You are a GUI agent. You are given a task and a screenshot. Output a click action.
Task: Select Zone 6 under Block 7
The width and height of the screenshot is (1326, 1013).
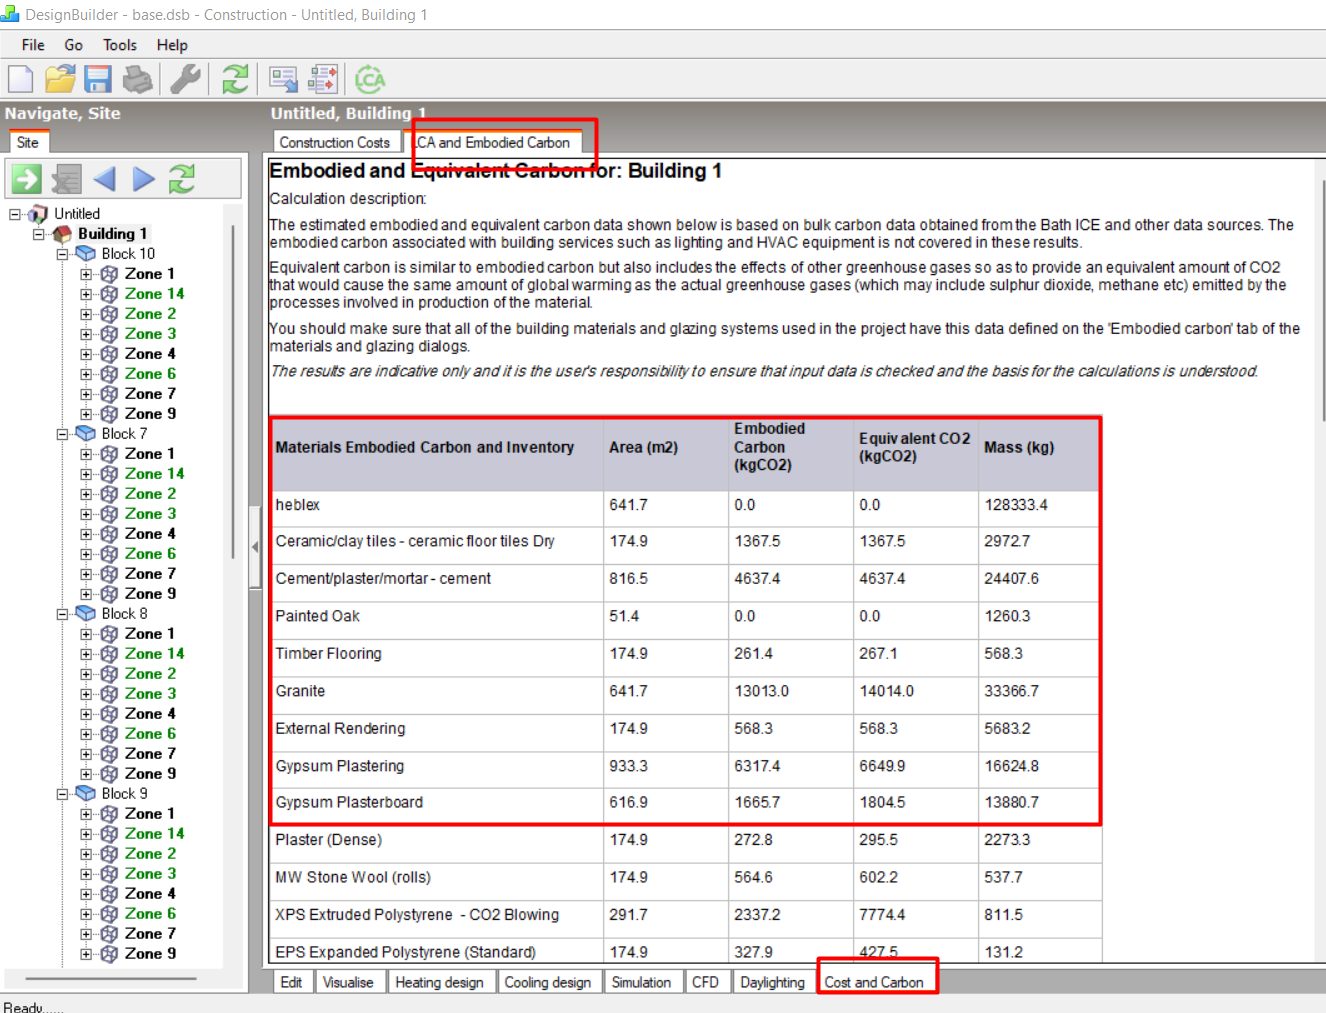pos(150,554)
